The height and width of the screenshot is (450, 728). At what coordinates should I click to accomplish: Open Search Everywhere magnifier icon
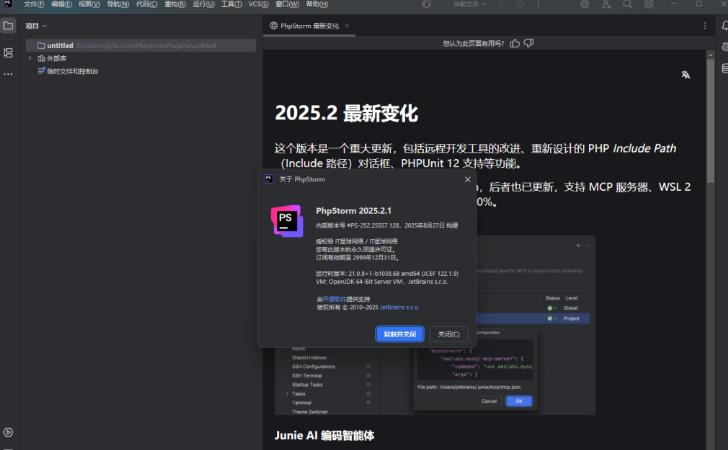coord(627,4)
